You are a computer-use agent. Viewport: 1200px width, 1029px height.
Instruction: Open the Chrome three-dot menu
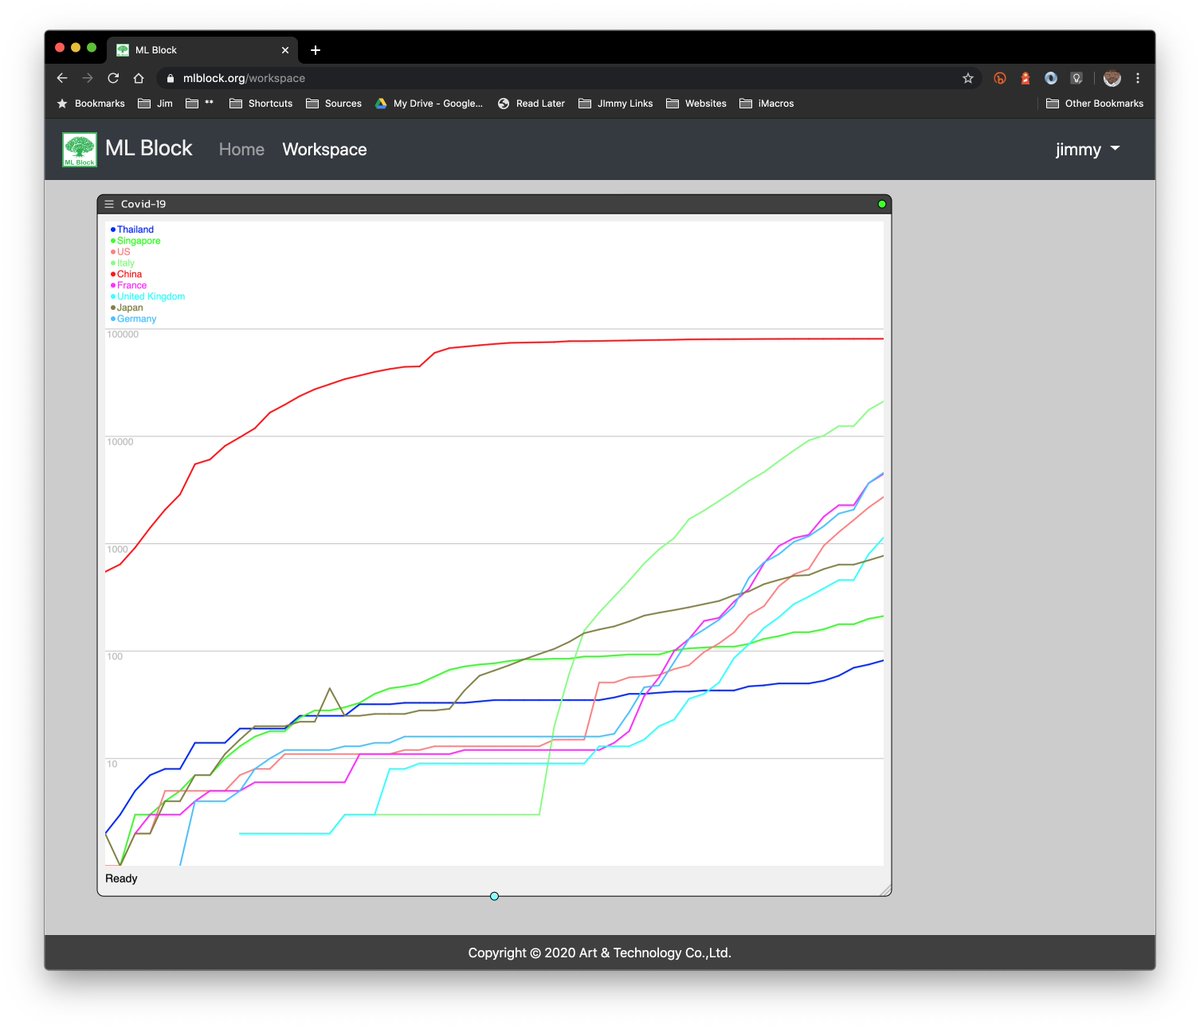1138,78
